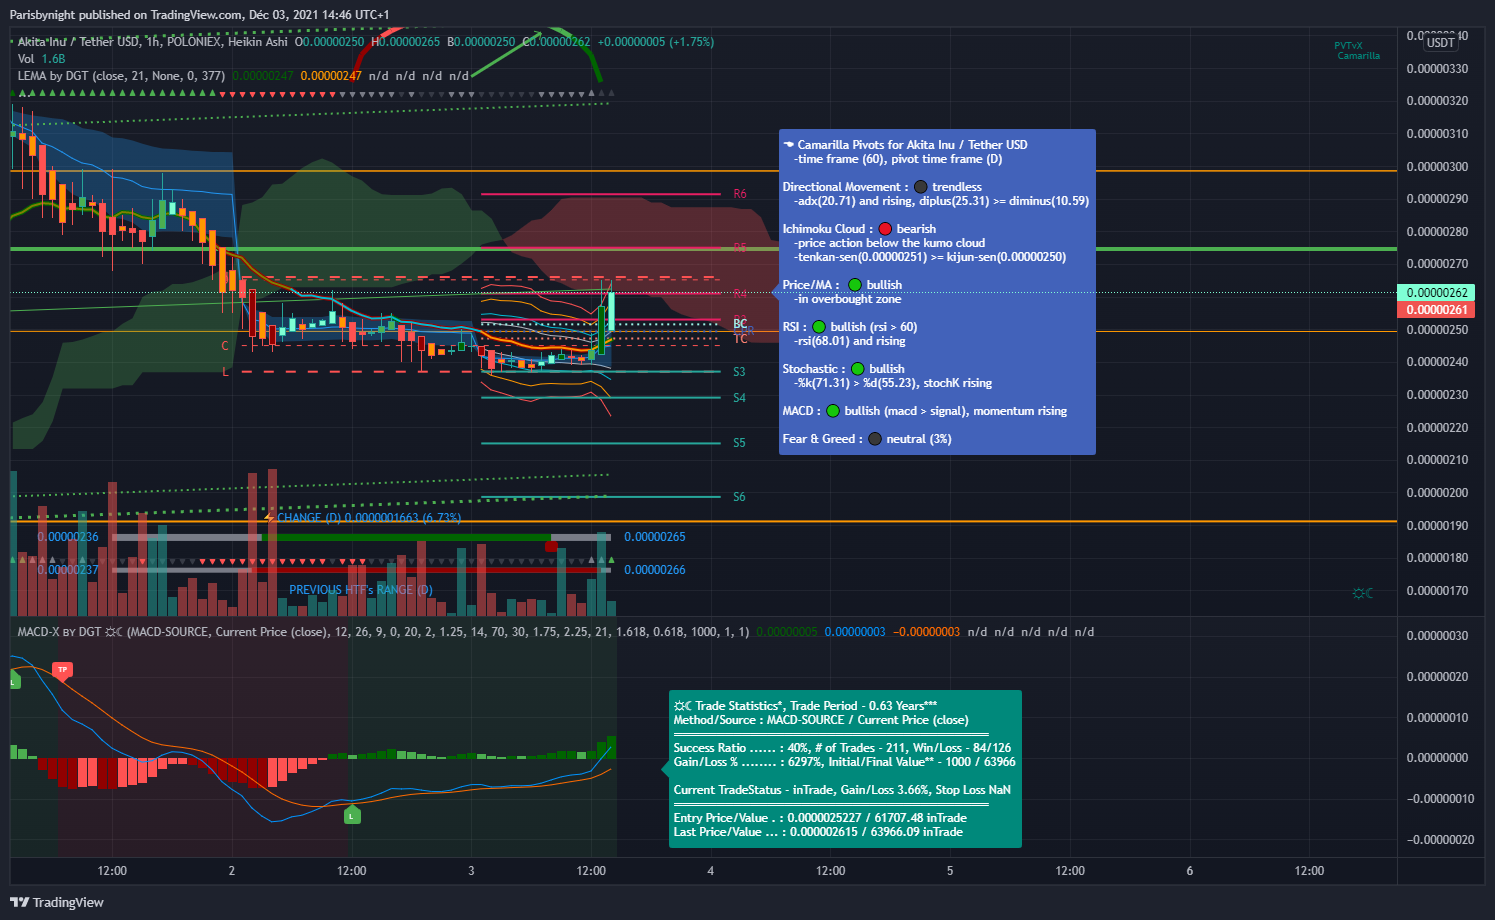Click the sun-moon icon at chart bottom right

tap(1362, 593)
